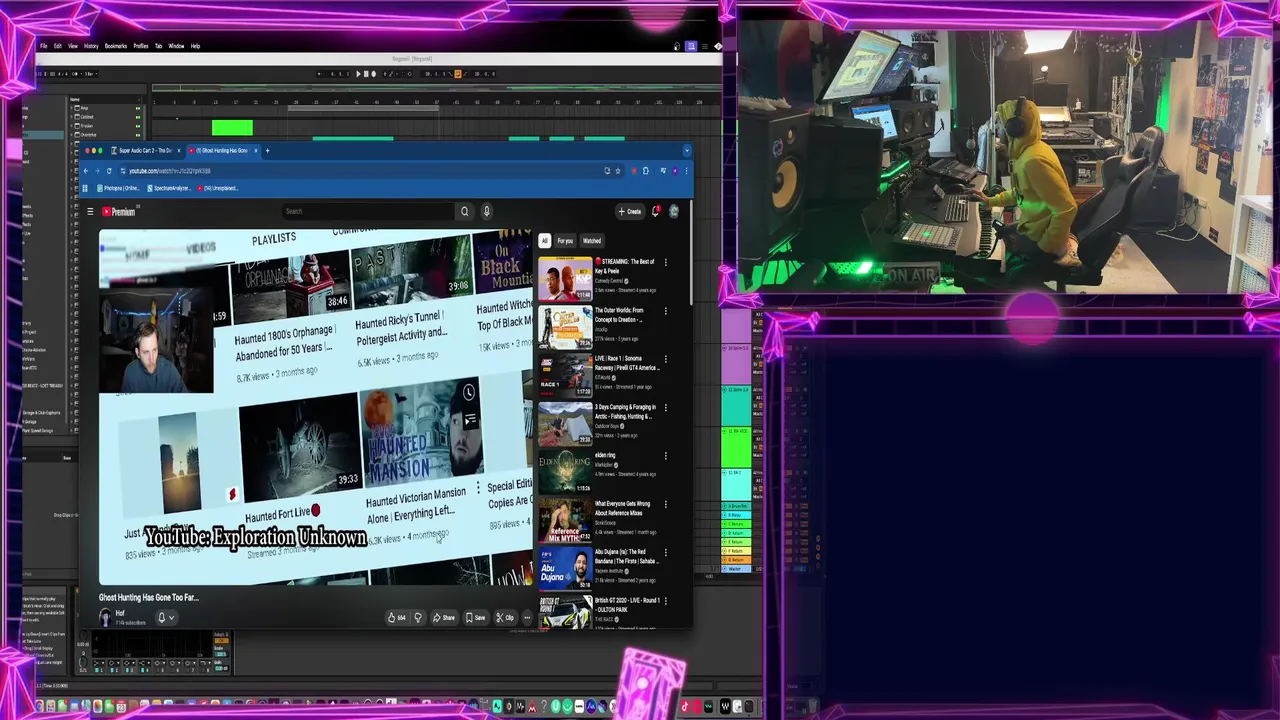Click the Ghost Hunting Has Gone Too Far title
1280x720 pixels.
tap(149, 597)
